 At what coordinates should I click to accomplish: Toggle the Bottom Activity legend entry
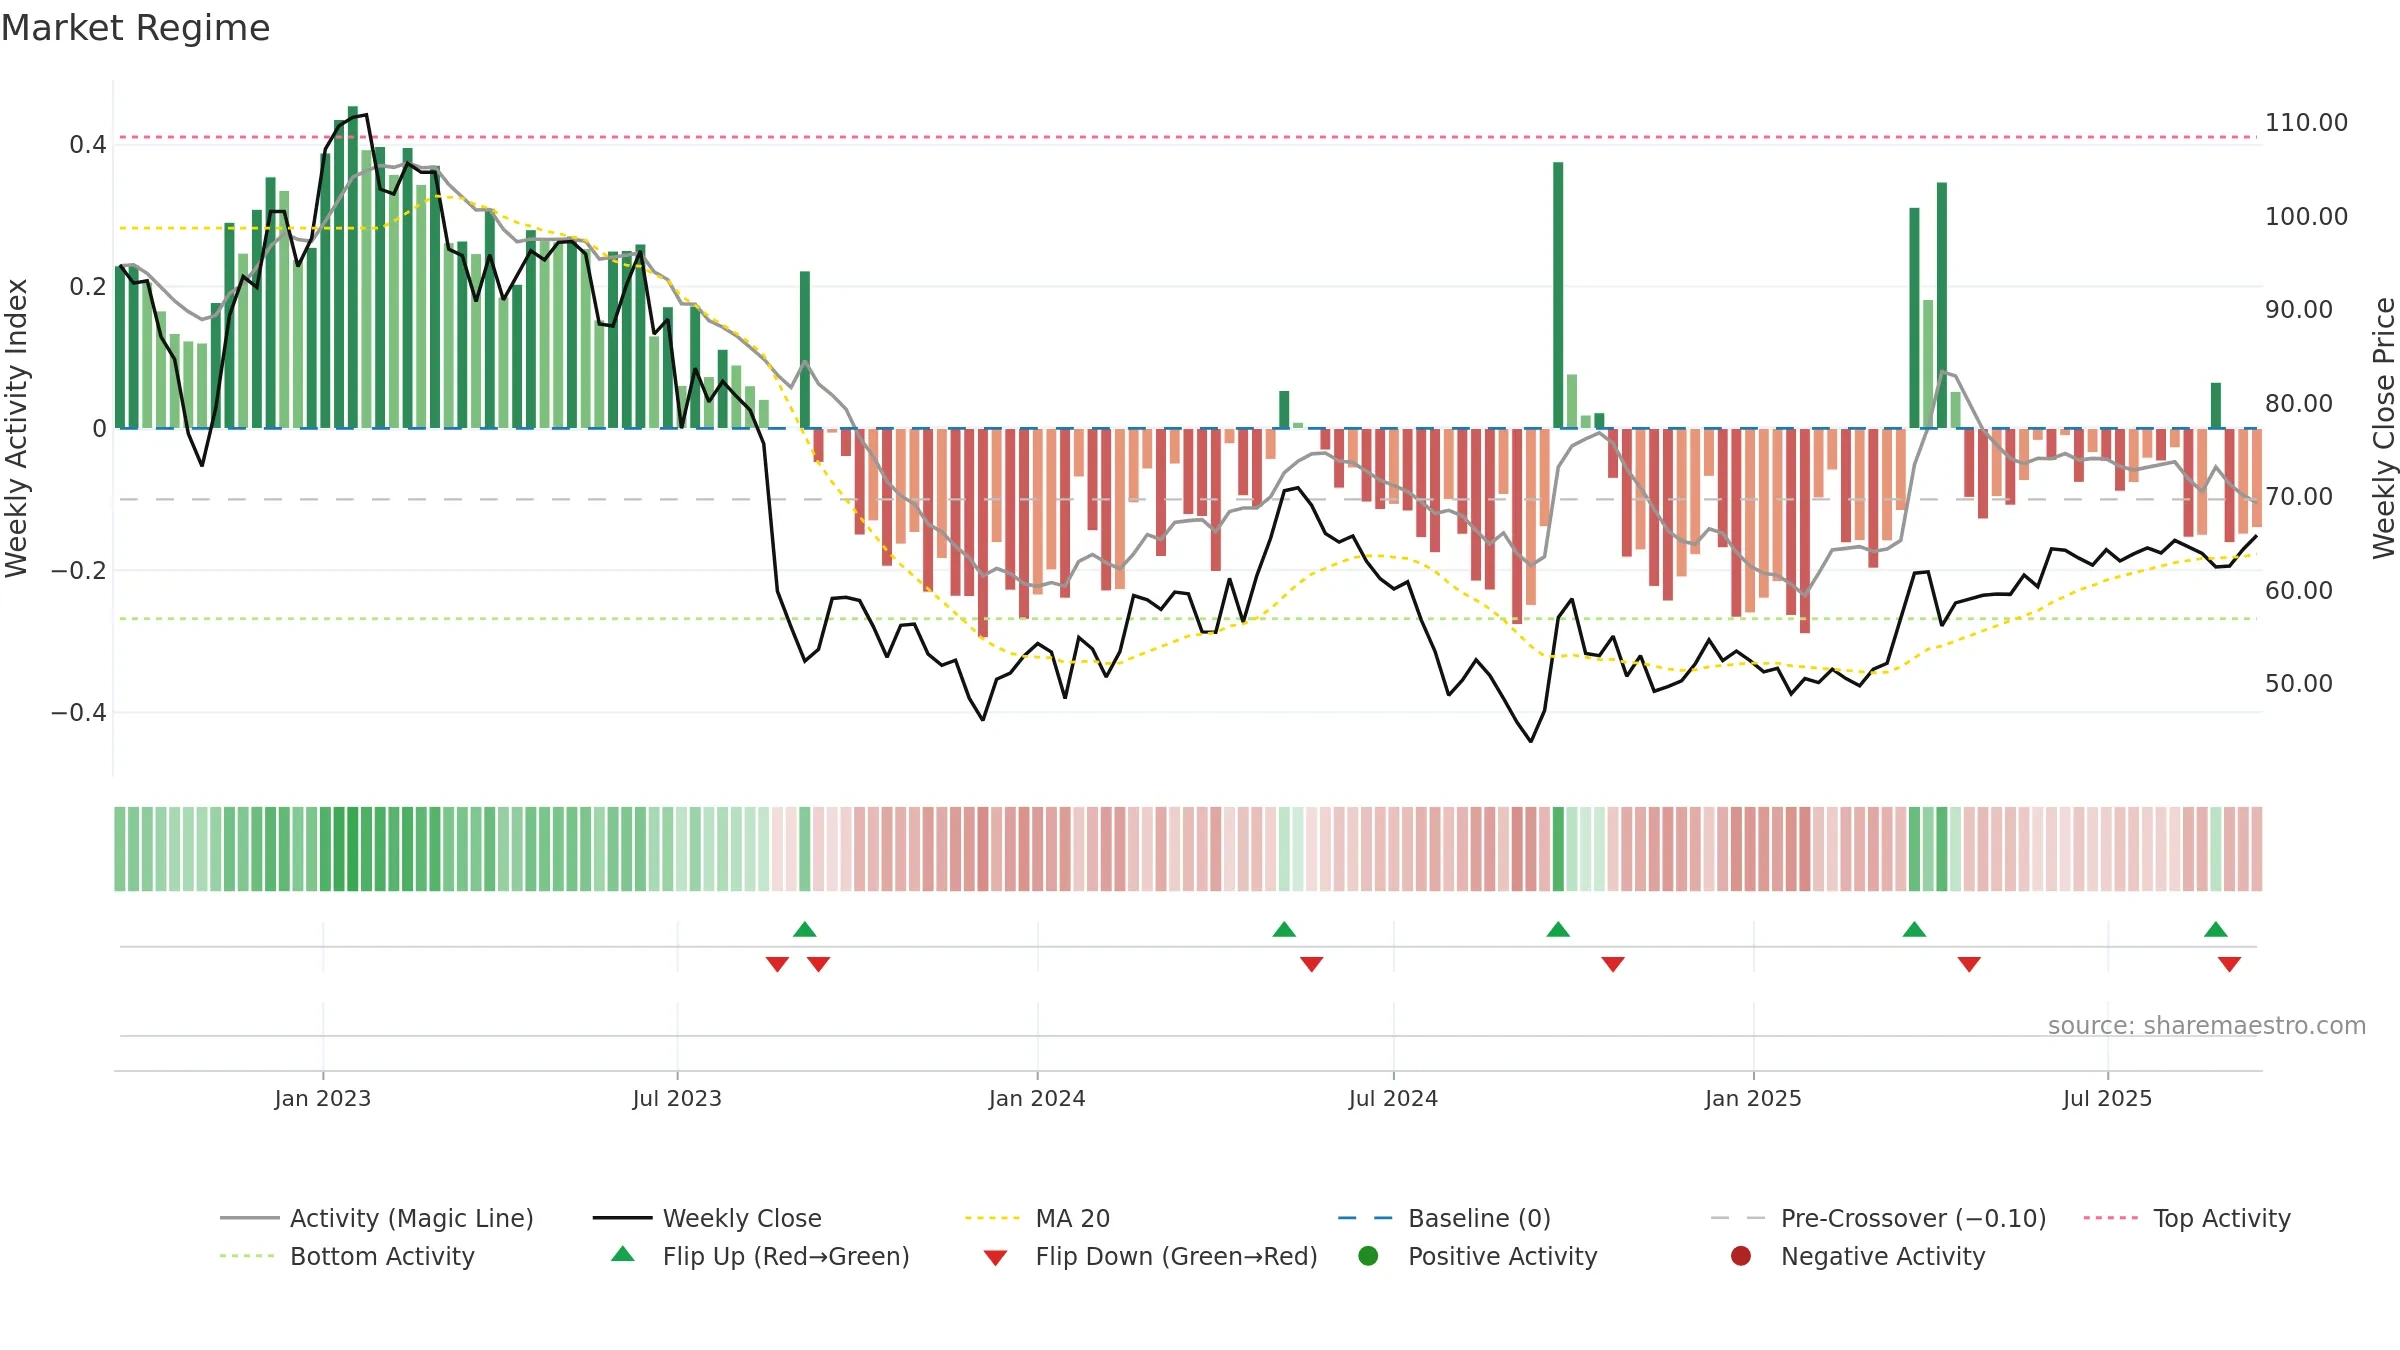[347, 1256]
